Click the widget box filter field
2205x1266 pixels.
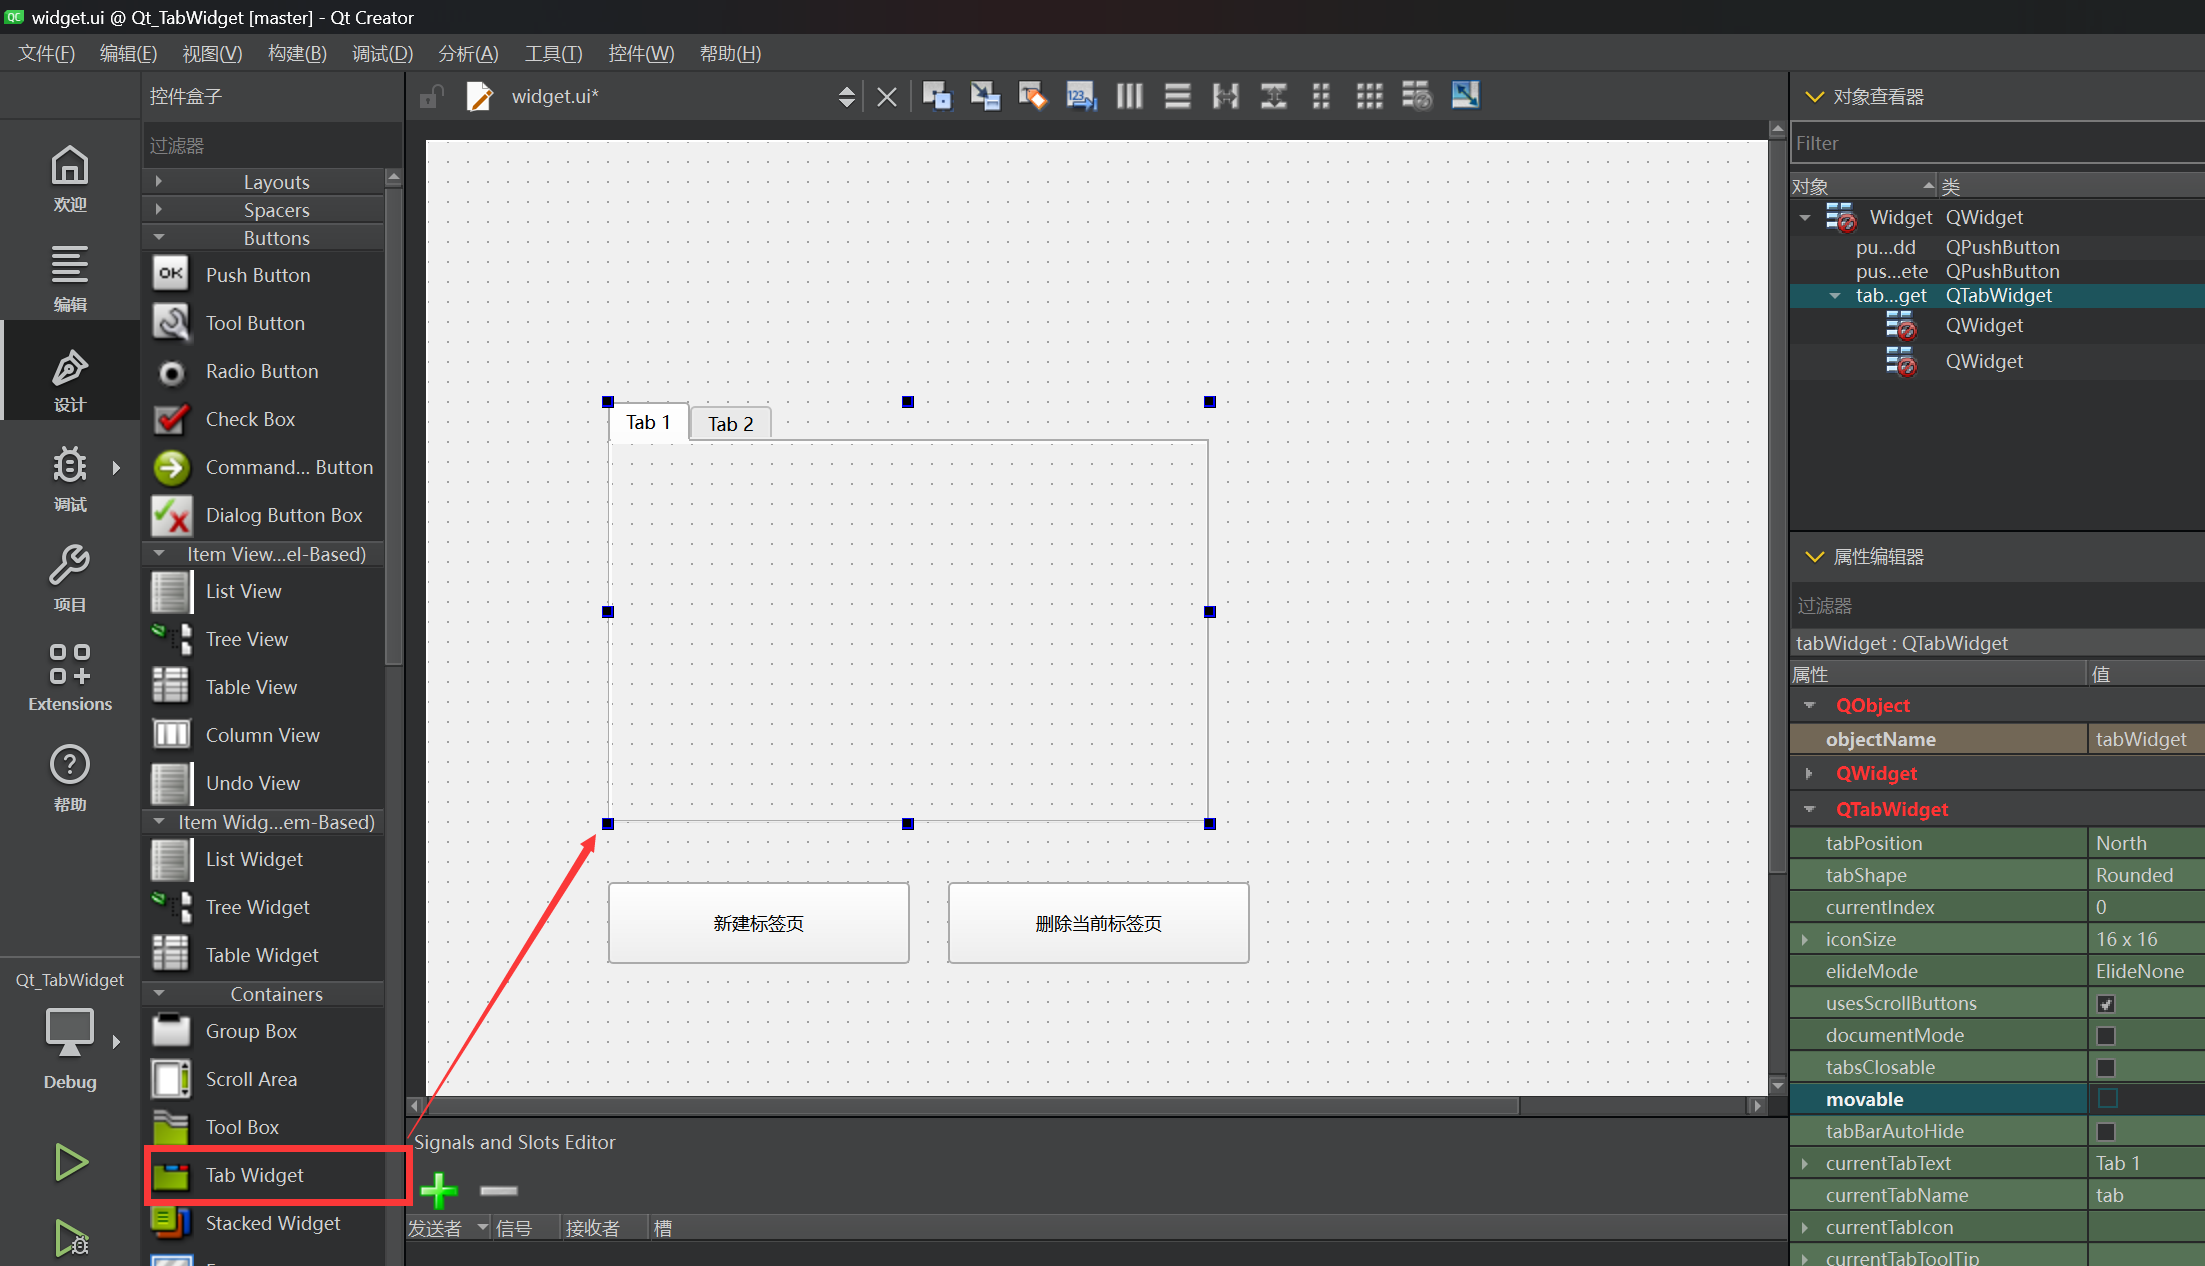pos(272,146)
